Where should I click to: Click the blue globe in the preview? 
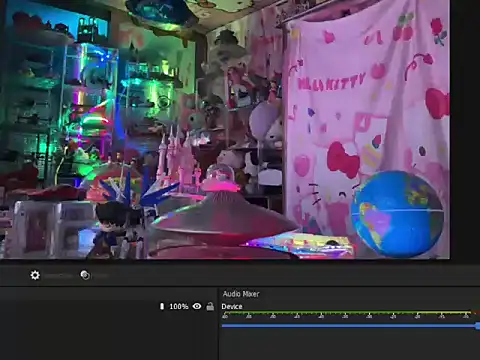[397, 214]
